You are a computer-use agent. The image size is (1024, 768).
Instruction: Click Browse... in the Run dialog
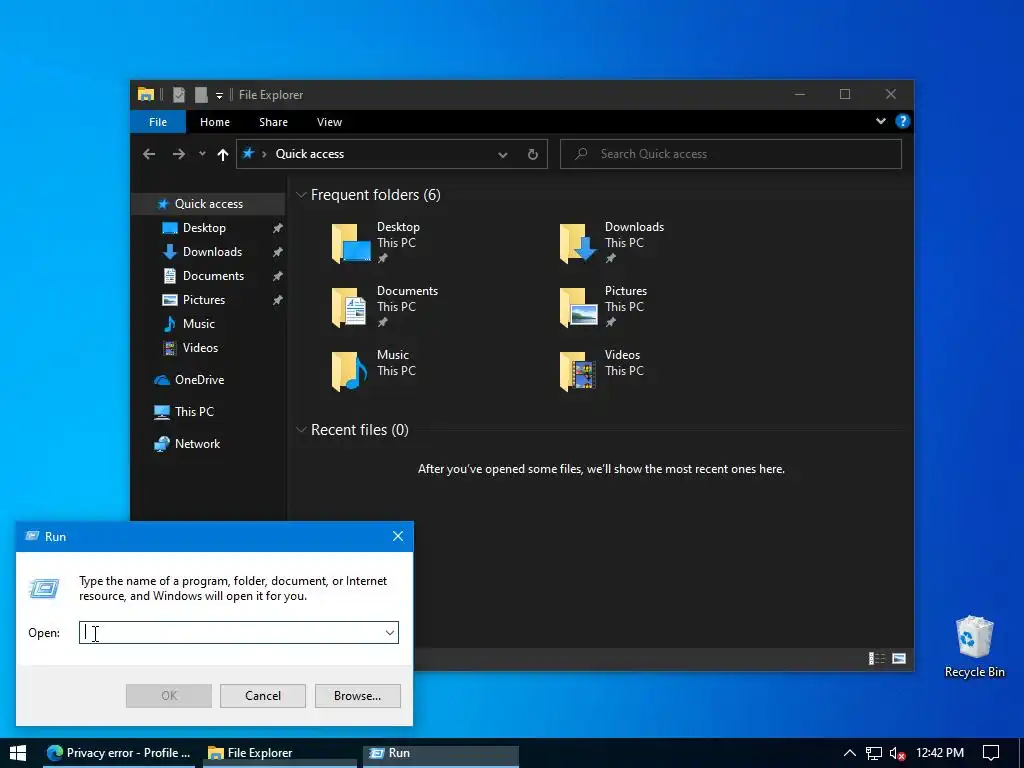(x=357, y=696)
